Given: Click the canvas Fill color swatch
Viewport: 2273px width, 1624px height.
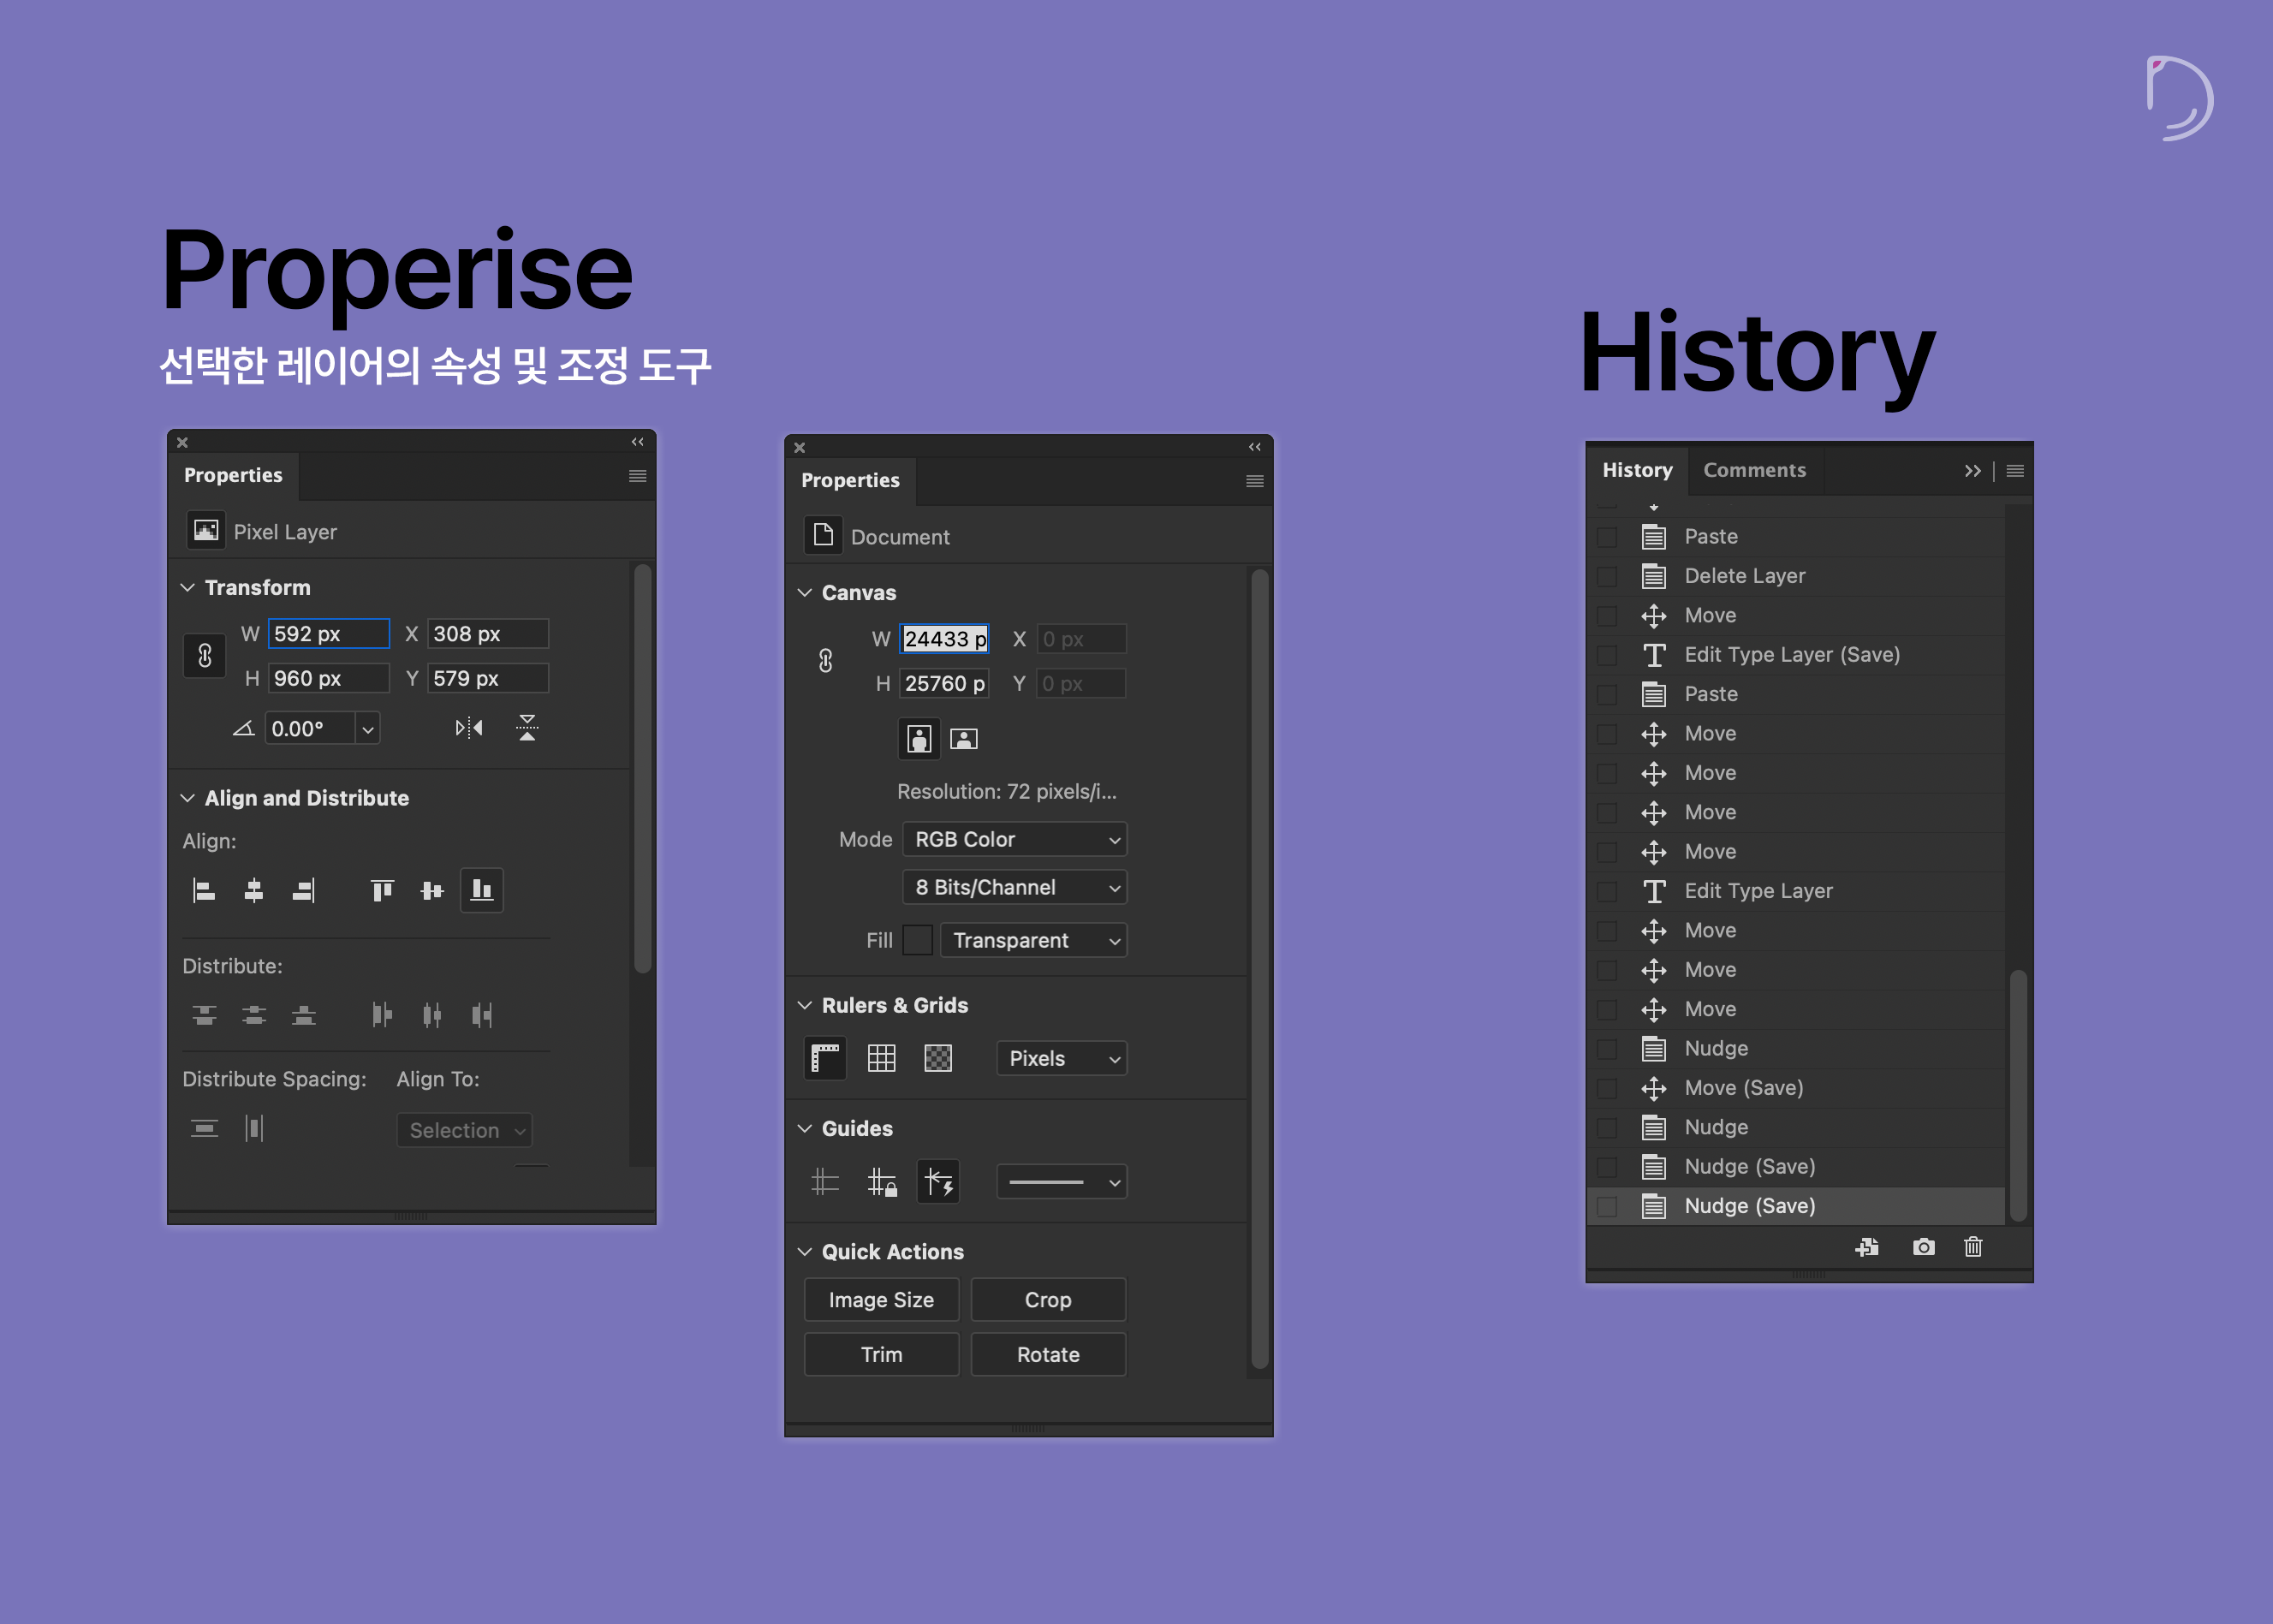Looking at the screenshot, I should pyautogui.click(x=917, y=940).
